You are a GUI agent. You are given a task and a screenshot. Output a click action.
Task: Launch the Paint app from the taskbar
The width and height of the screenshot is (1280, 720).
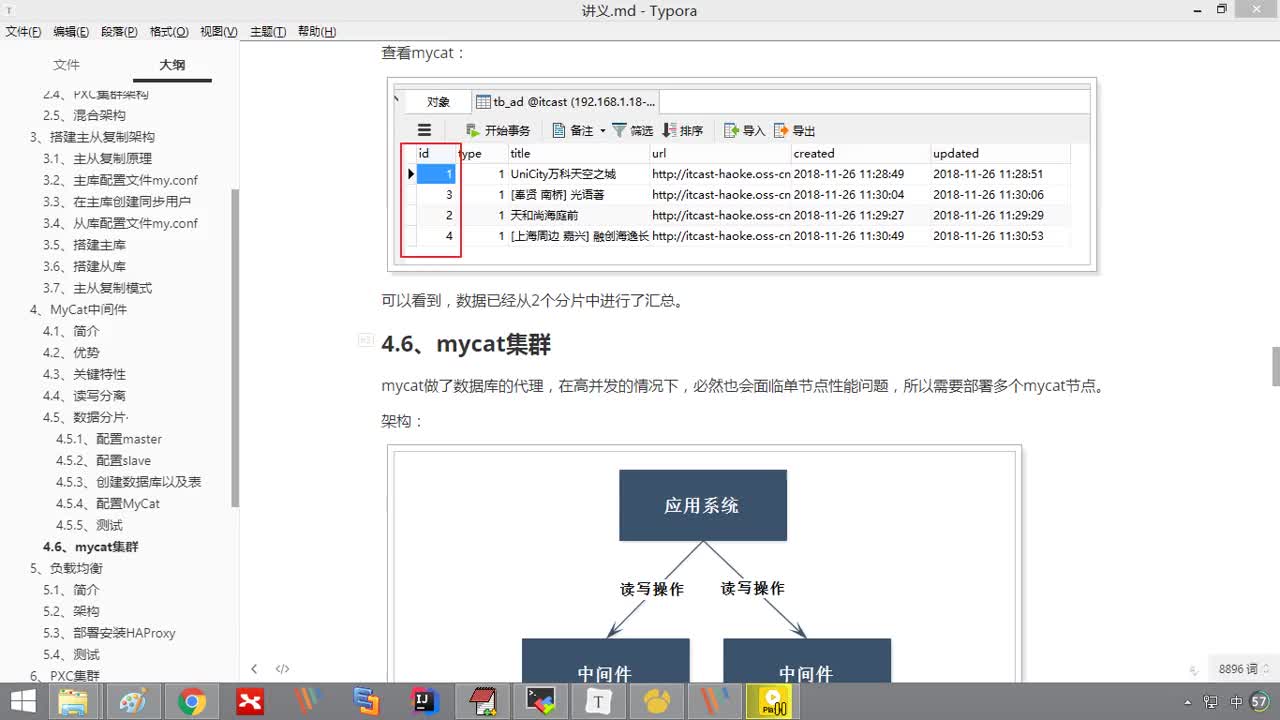[x=133, y=702]
